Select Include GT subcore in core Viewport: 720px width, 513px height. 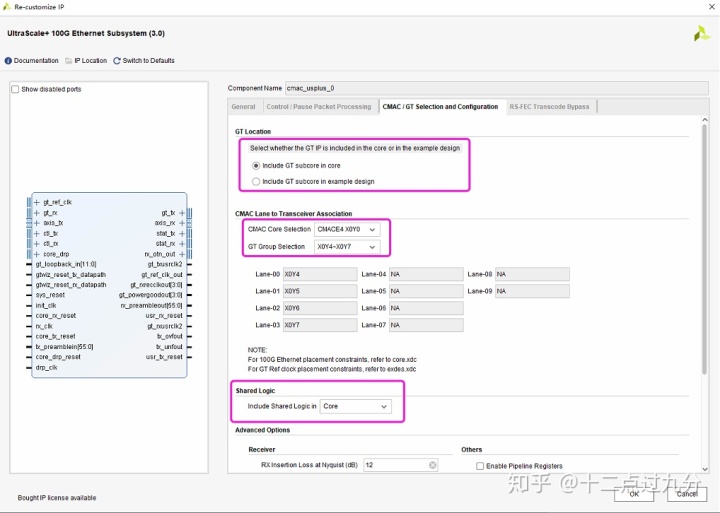pos(256,165)
